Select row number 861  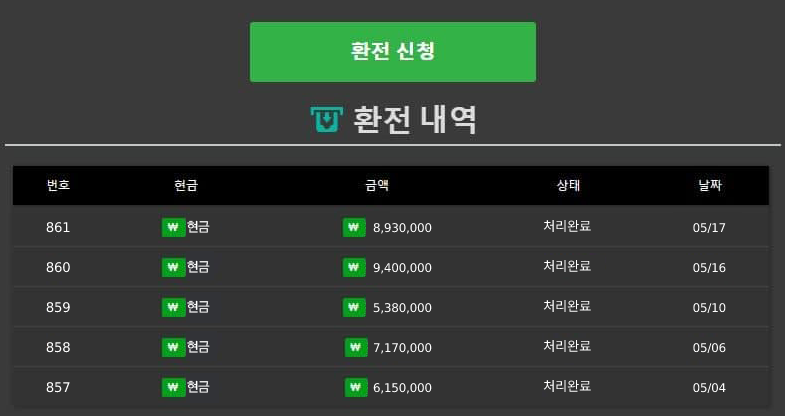point(58,227)
